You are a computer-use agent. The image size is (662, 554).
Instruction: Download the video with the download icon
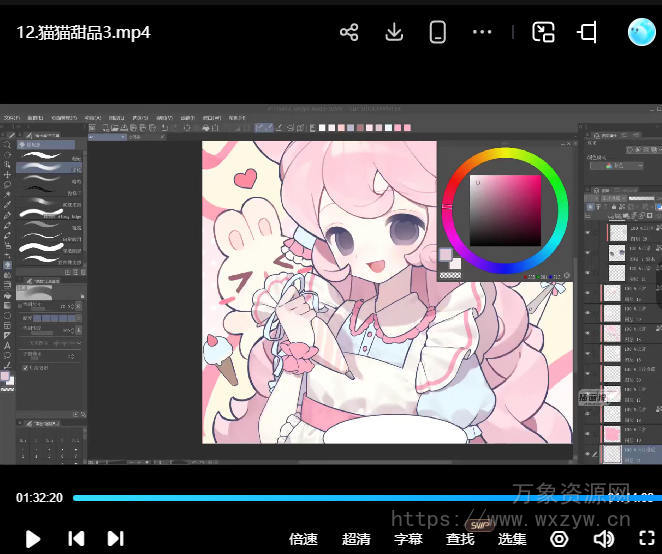click(x=394, y=32)
